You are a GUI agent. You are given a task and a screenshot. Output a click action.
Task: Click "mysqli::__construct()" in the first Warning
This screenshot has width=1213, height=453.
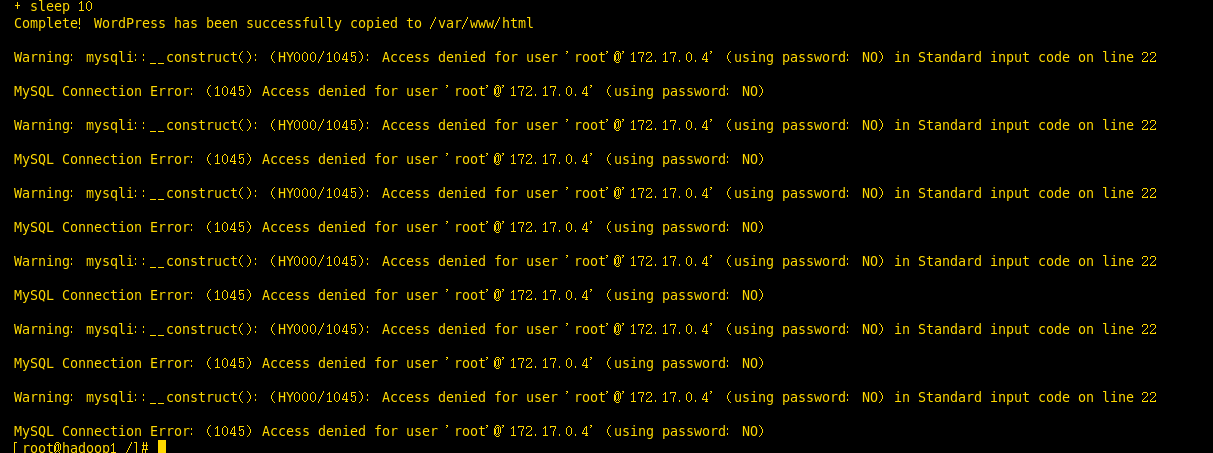click(x=172, y=58)
